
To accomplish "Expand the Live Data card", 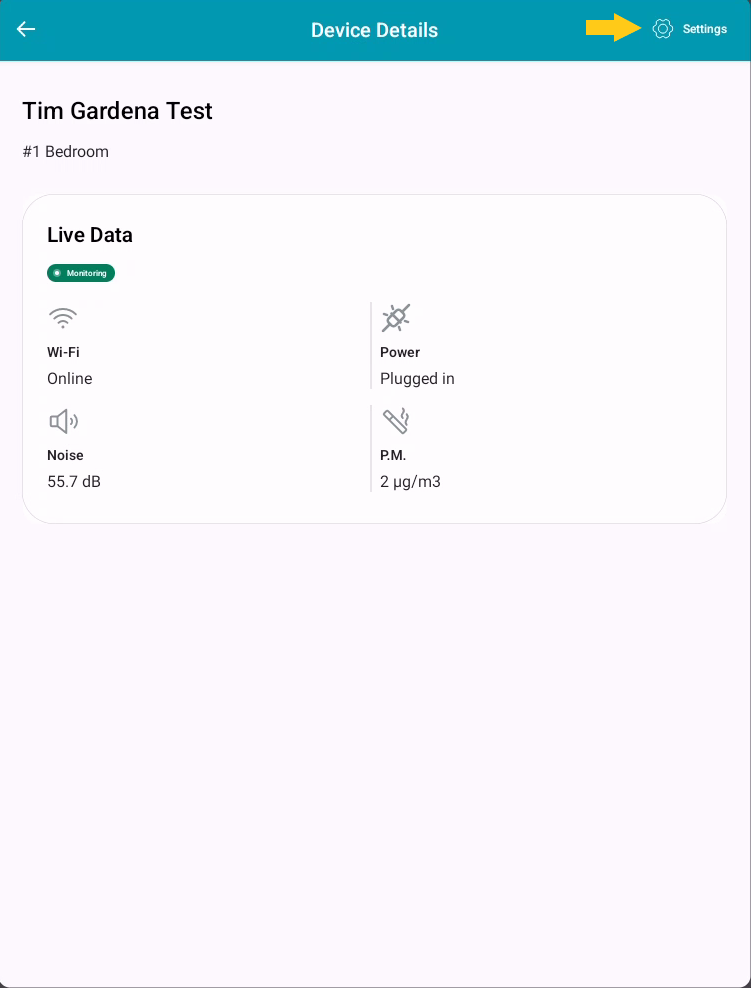I will pos(374,360).
